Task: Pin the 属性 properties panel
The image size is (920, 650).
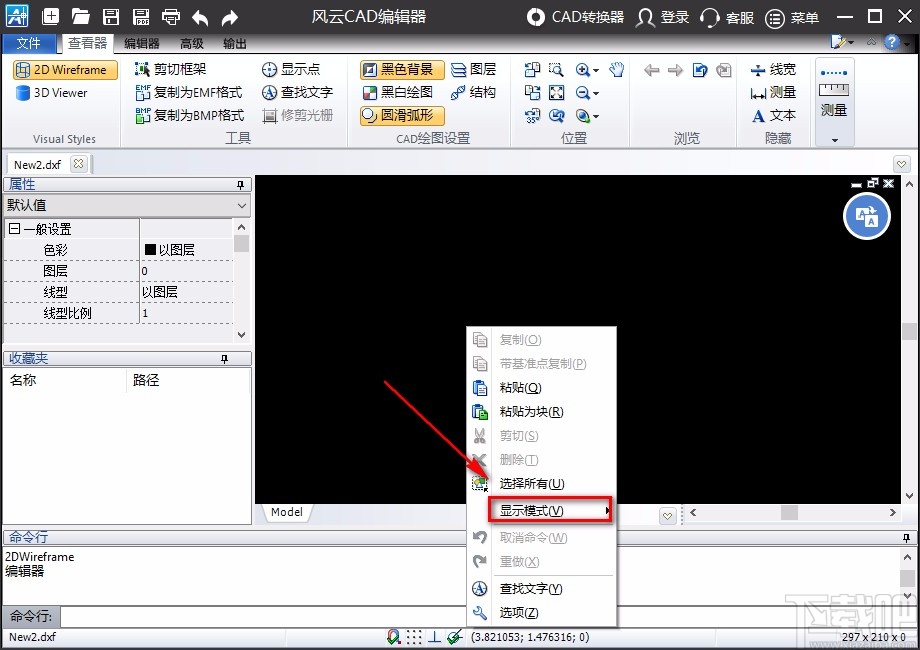Action: (x=240, y=185)
